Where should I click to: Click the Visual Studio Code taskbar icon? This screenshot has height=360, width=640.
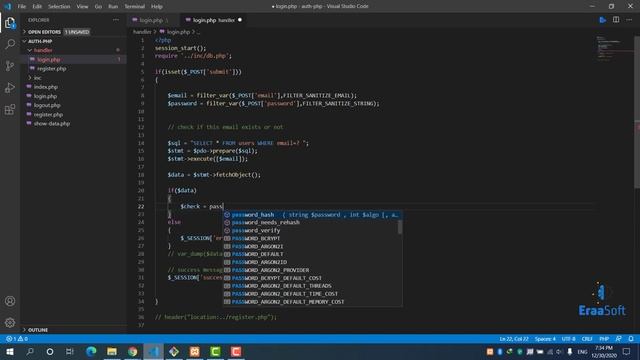coord(153,351)
